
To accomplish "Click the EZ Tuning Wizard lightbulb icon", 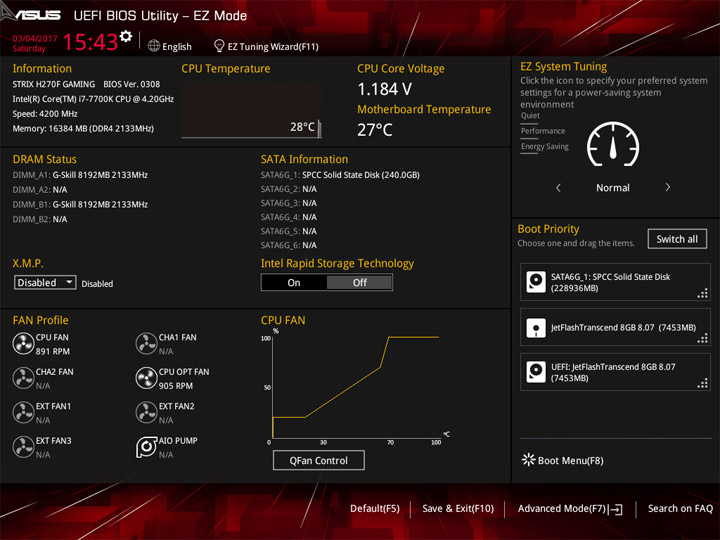I will pyautogui.click(x=219, y=46).
